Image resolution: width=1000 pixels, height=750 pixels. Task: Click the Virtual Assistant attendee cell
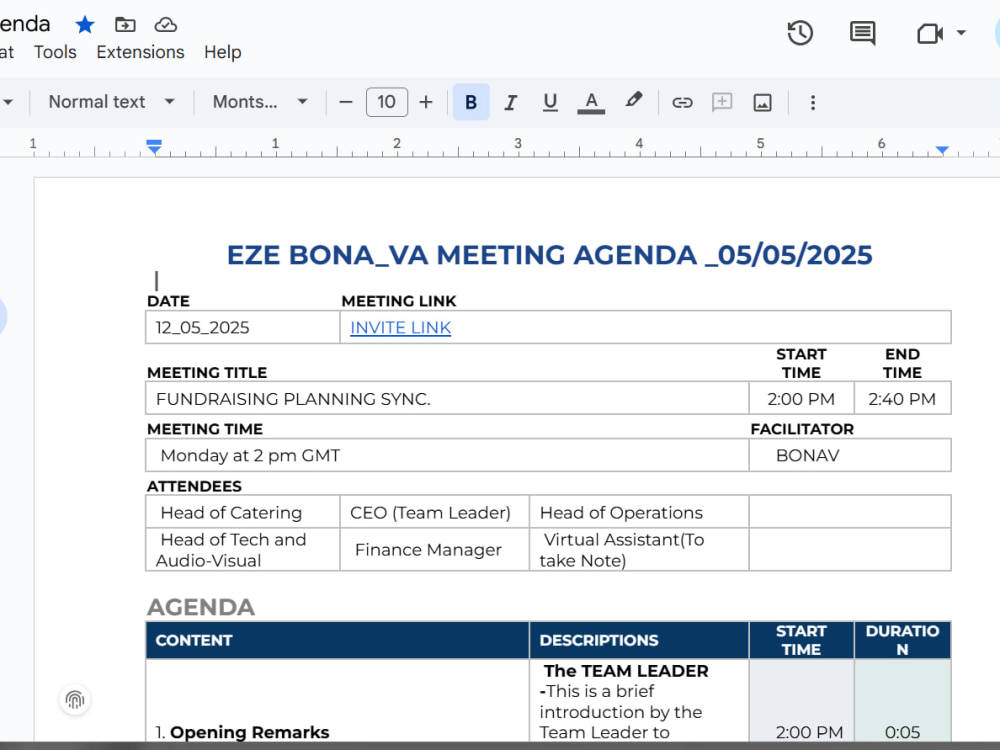pos(639,550)
